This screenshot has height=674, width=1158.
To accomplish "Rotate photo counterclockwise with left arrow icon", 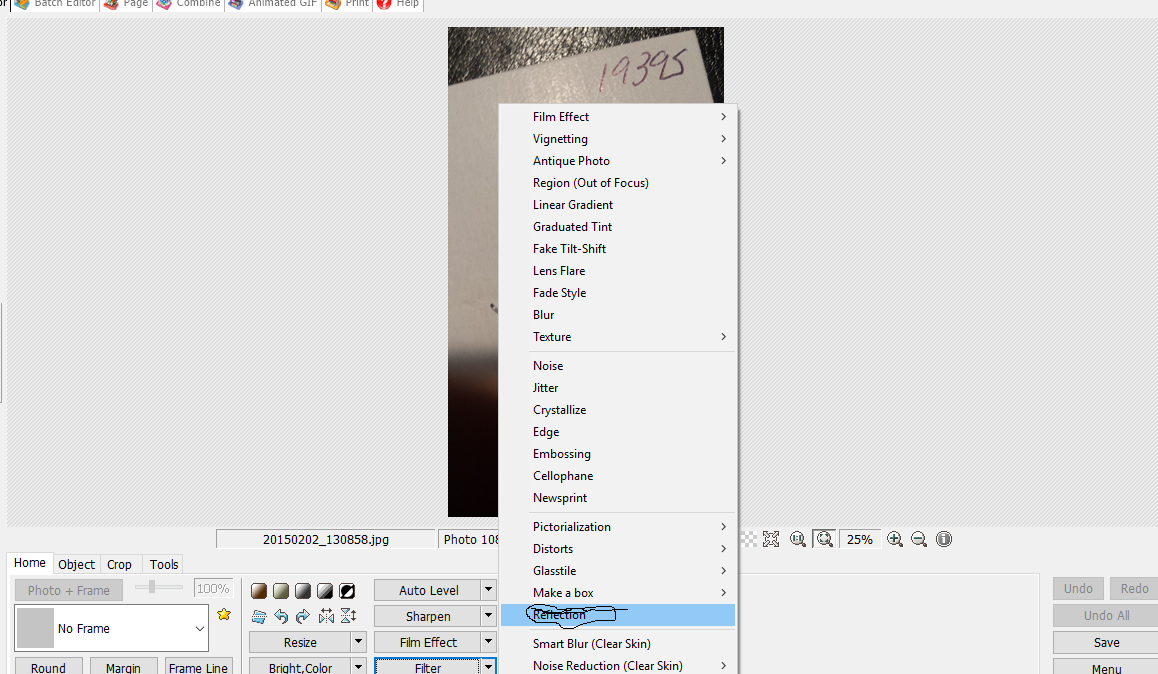I will pyautogui.click(x=281, y=616).
